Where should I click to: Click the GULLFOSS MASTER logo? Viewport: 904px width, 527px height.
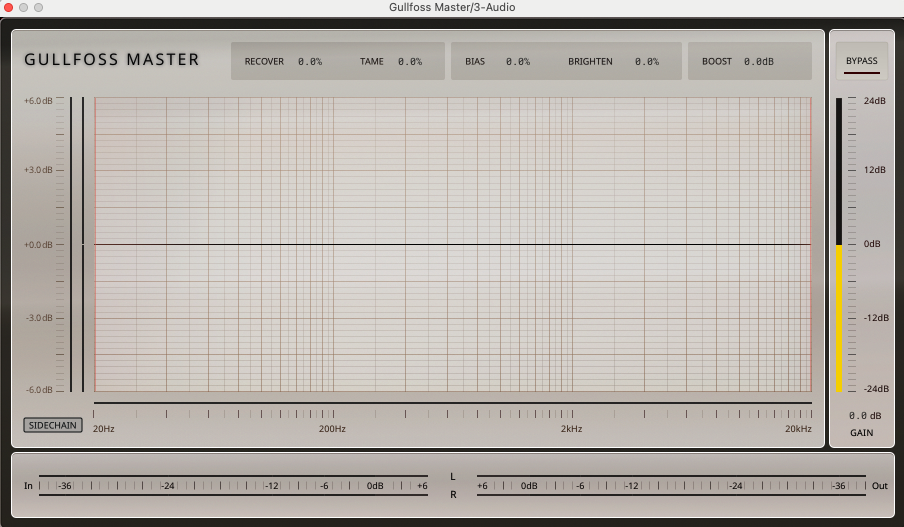point(112,60)
